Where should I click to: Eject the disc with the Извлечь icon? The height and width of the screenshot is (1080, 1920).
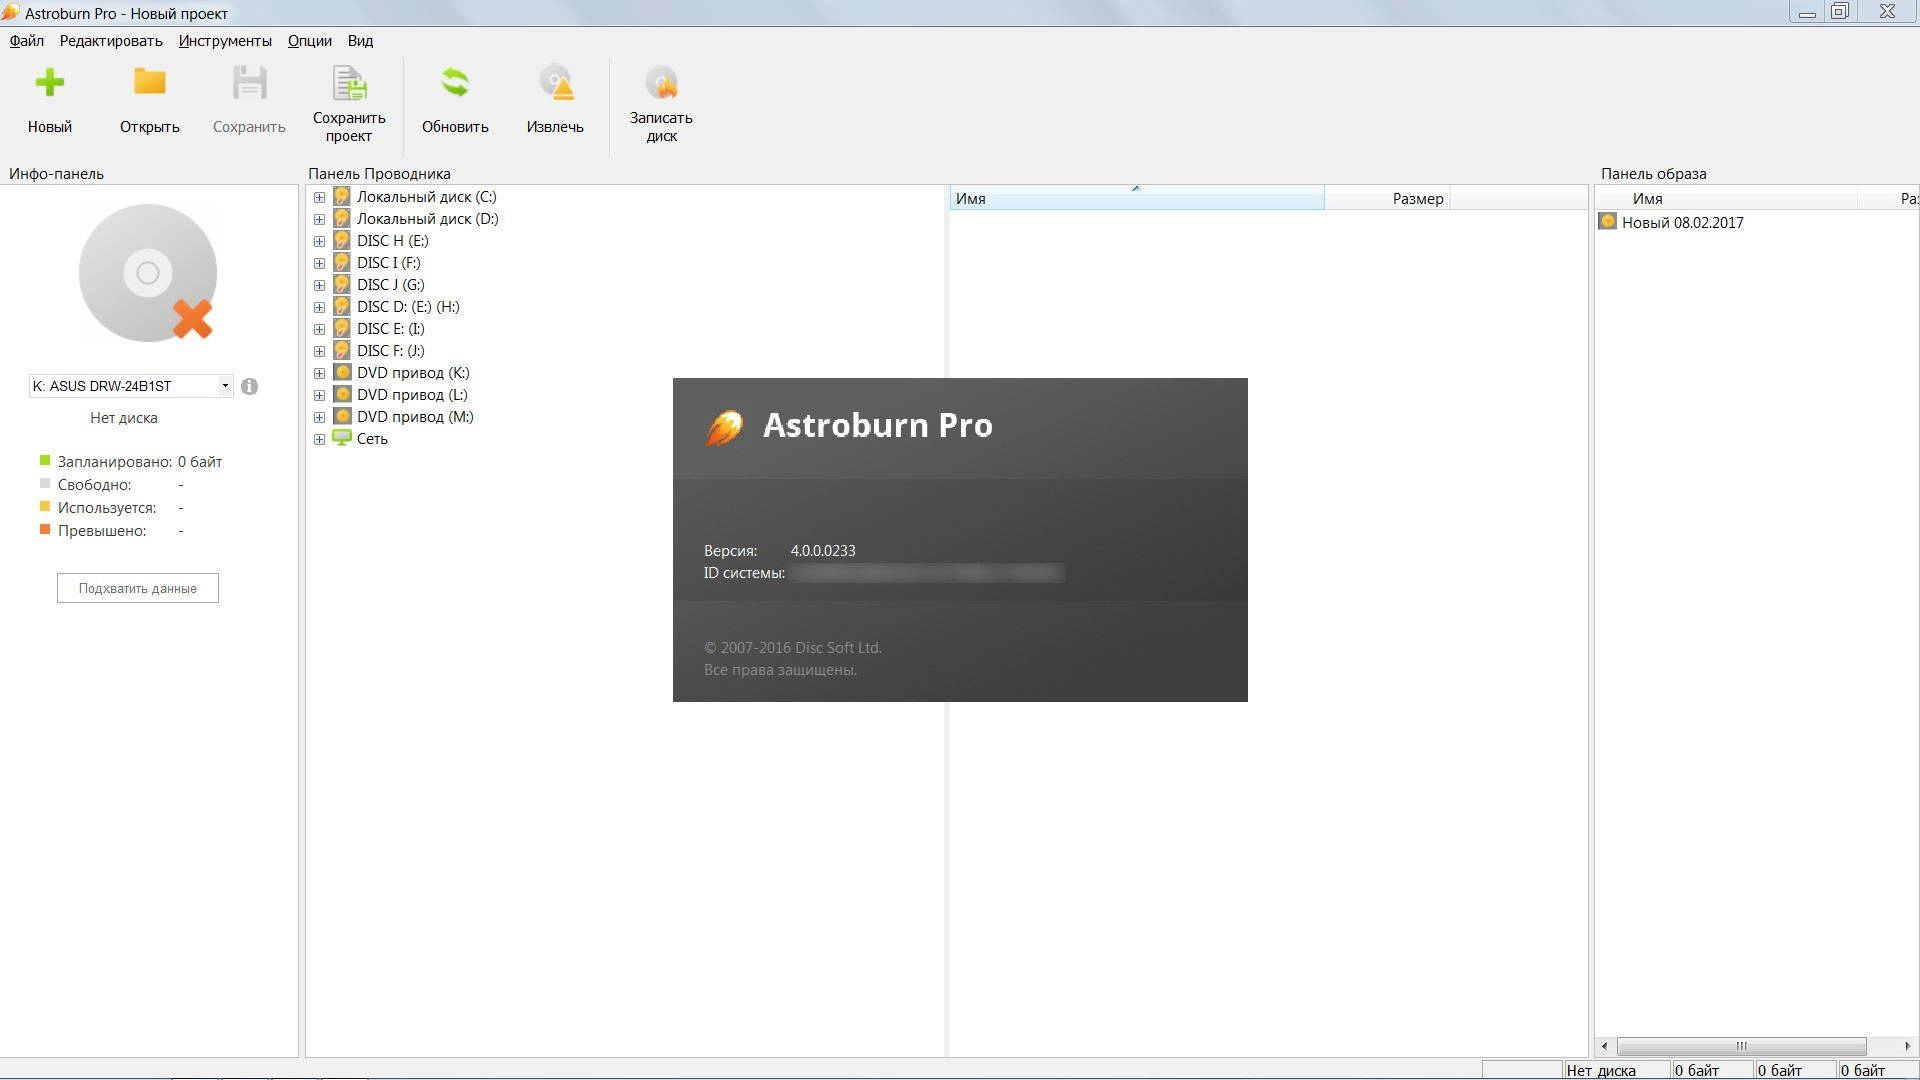(x=555, y=83)
